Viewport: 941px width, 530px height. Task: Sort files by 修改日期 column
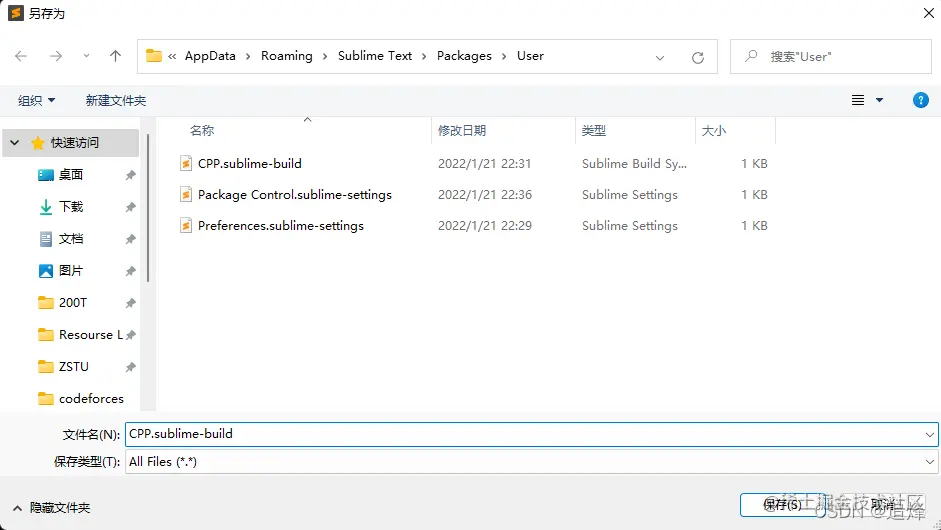(x=461, y=130)
